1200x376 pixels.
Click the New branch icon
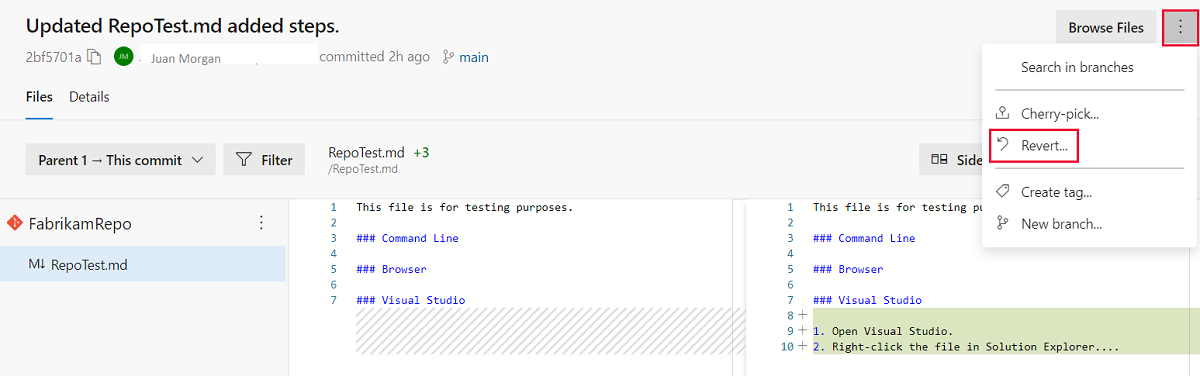1003,223
